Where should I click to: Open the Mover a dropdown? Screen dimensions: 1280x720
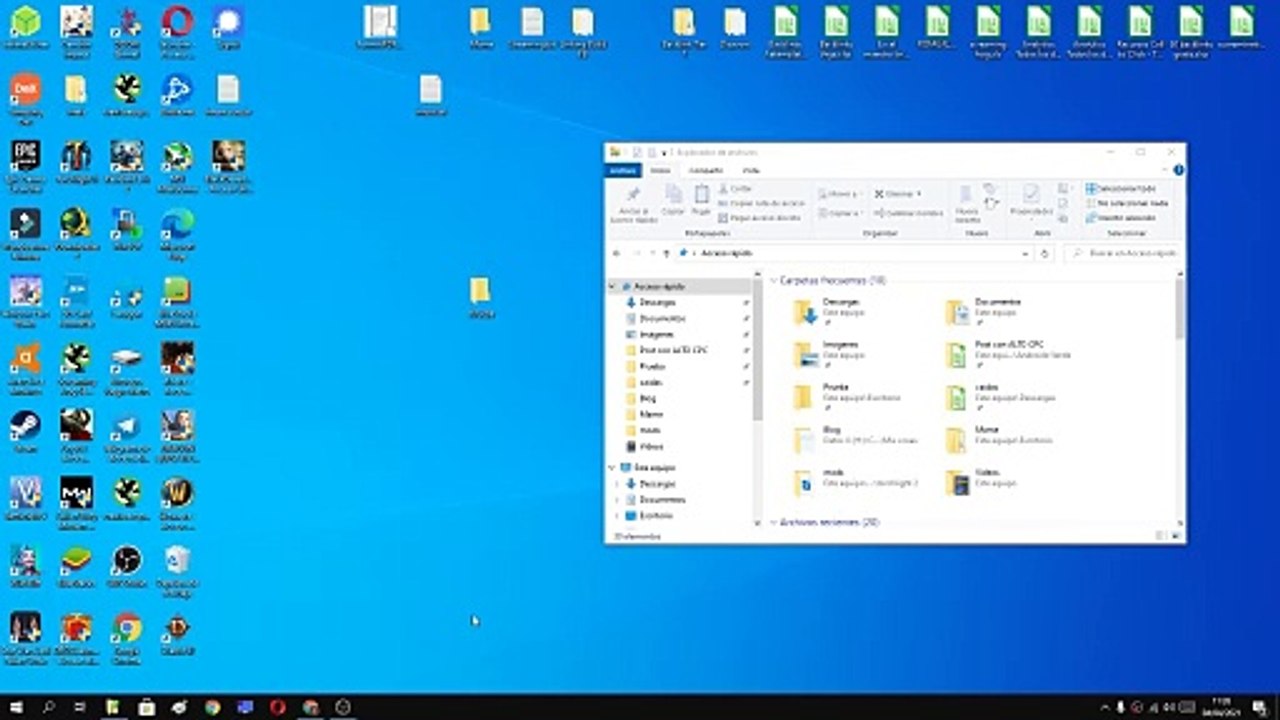[840, 194]
